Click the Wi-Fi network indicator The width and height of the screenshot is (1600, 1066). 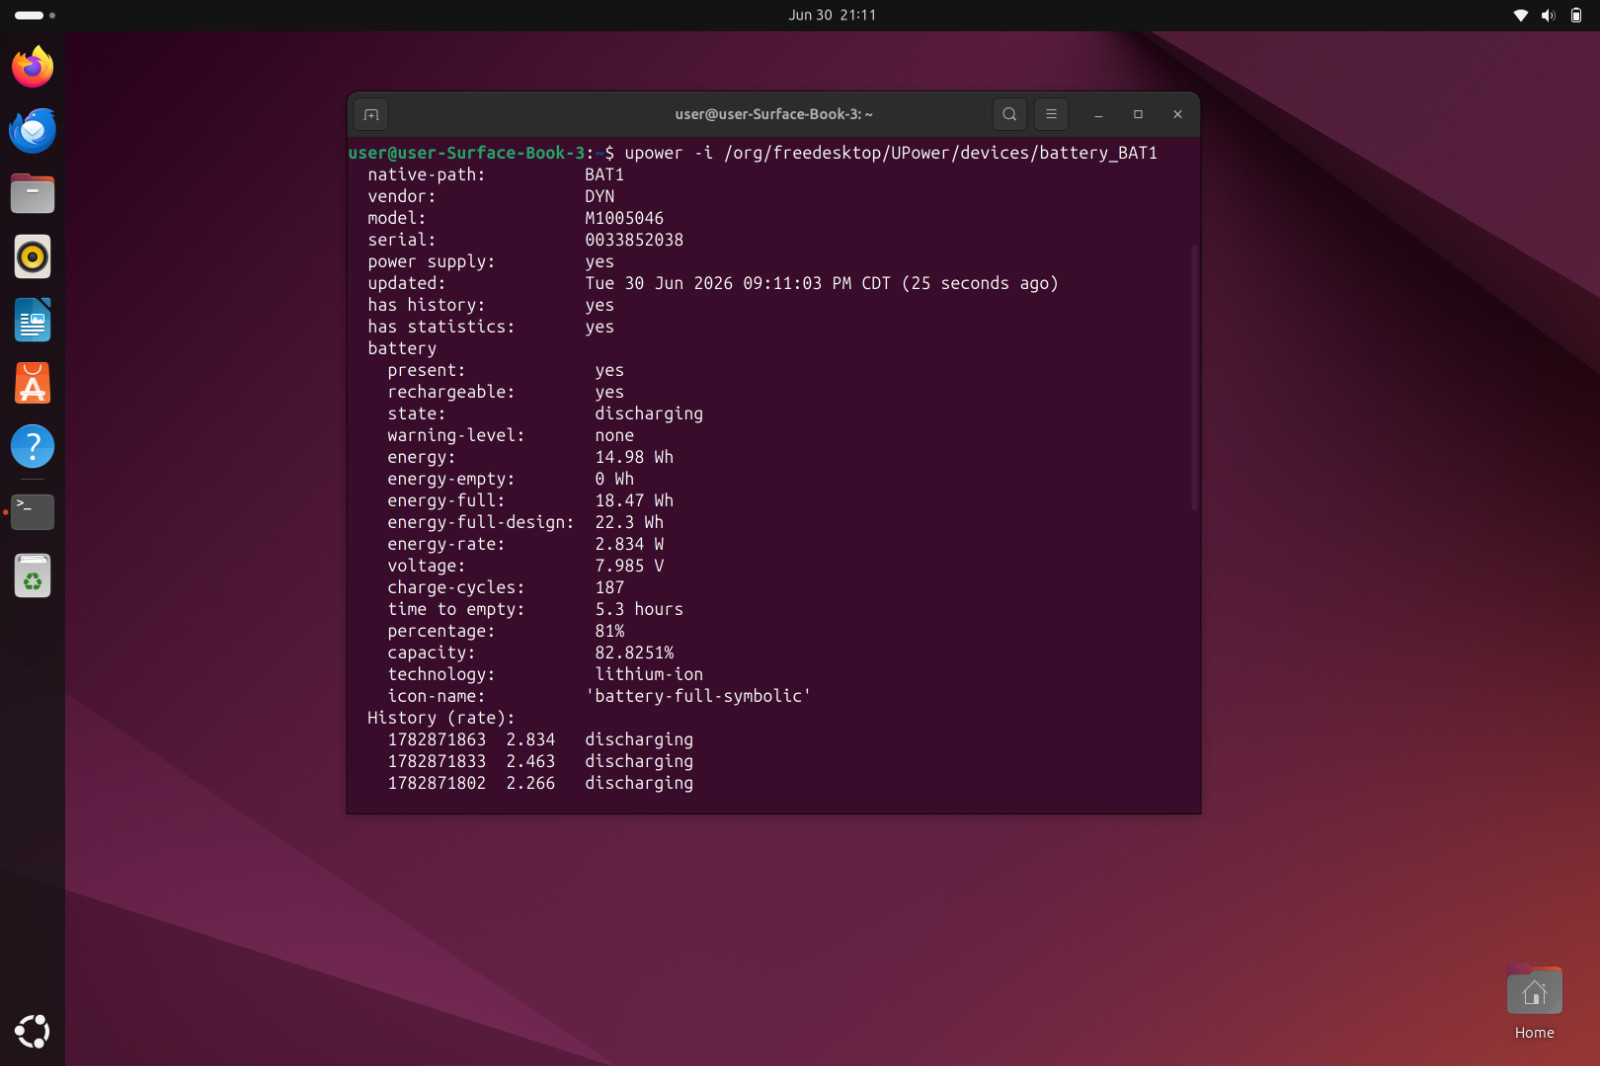point(1520,15)
